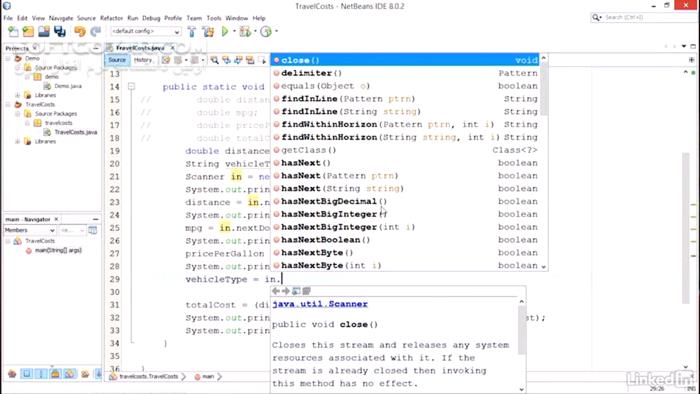Click the Save All toolbar icon
700x394 pixels.
point(60,31)
